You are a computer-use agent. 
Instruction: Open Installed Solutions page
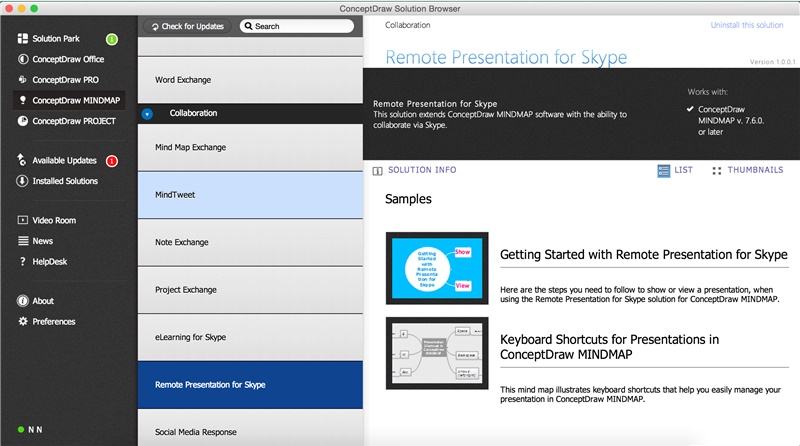[x=65, y=181]
